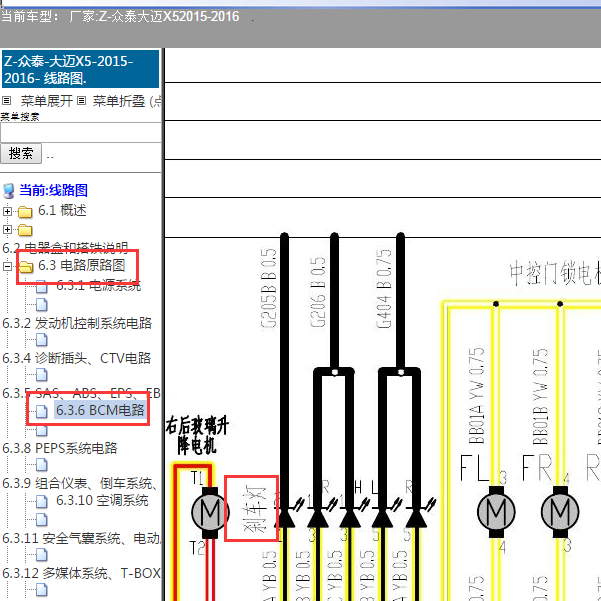Viewport: 601px width, 601px height.
Task: Open 6.3.8 PEPS系统电路 page
Action: tap(60, 448)
